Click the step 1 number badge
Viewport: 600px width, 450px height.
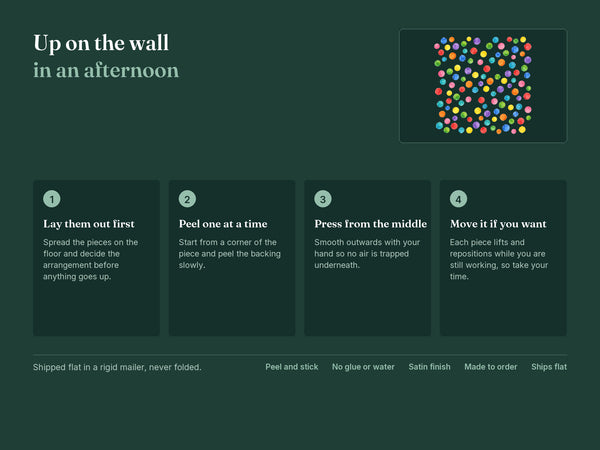point(52,199)
